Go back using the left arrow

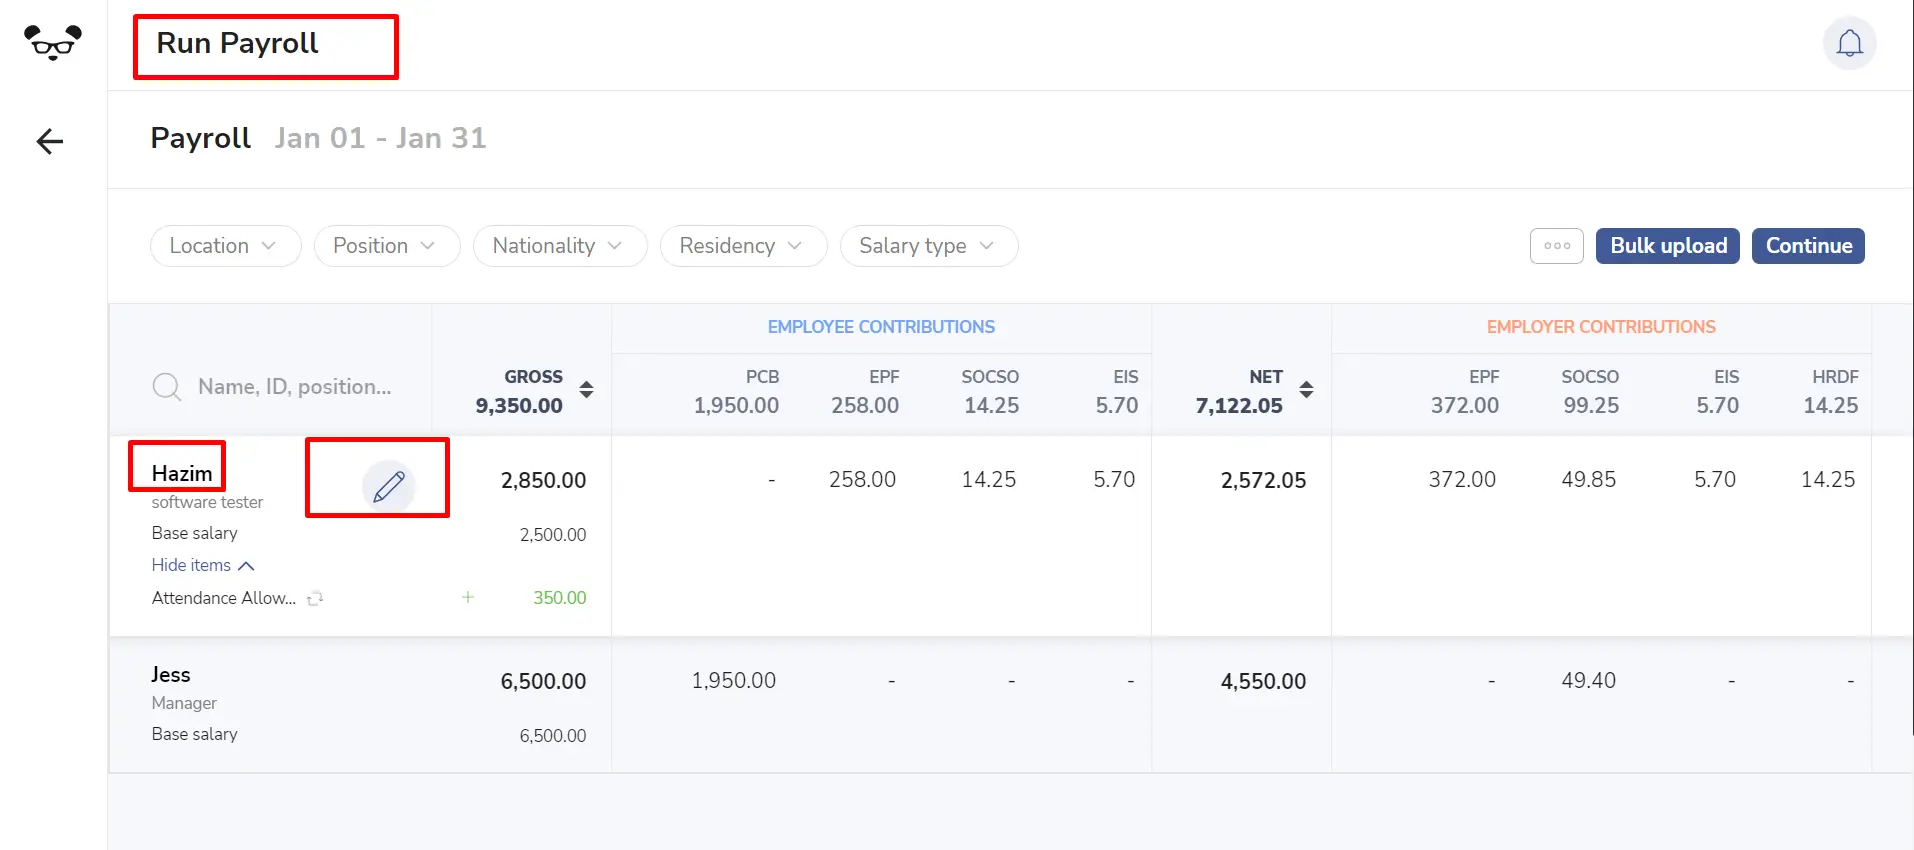tap(50, 142)
